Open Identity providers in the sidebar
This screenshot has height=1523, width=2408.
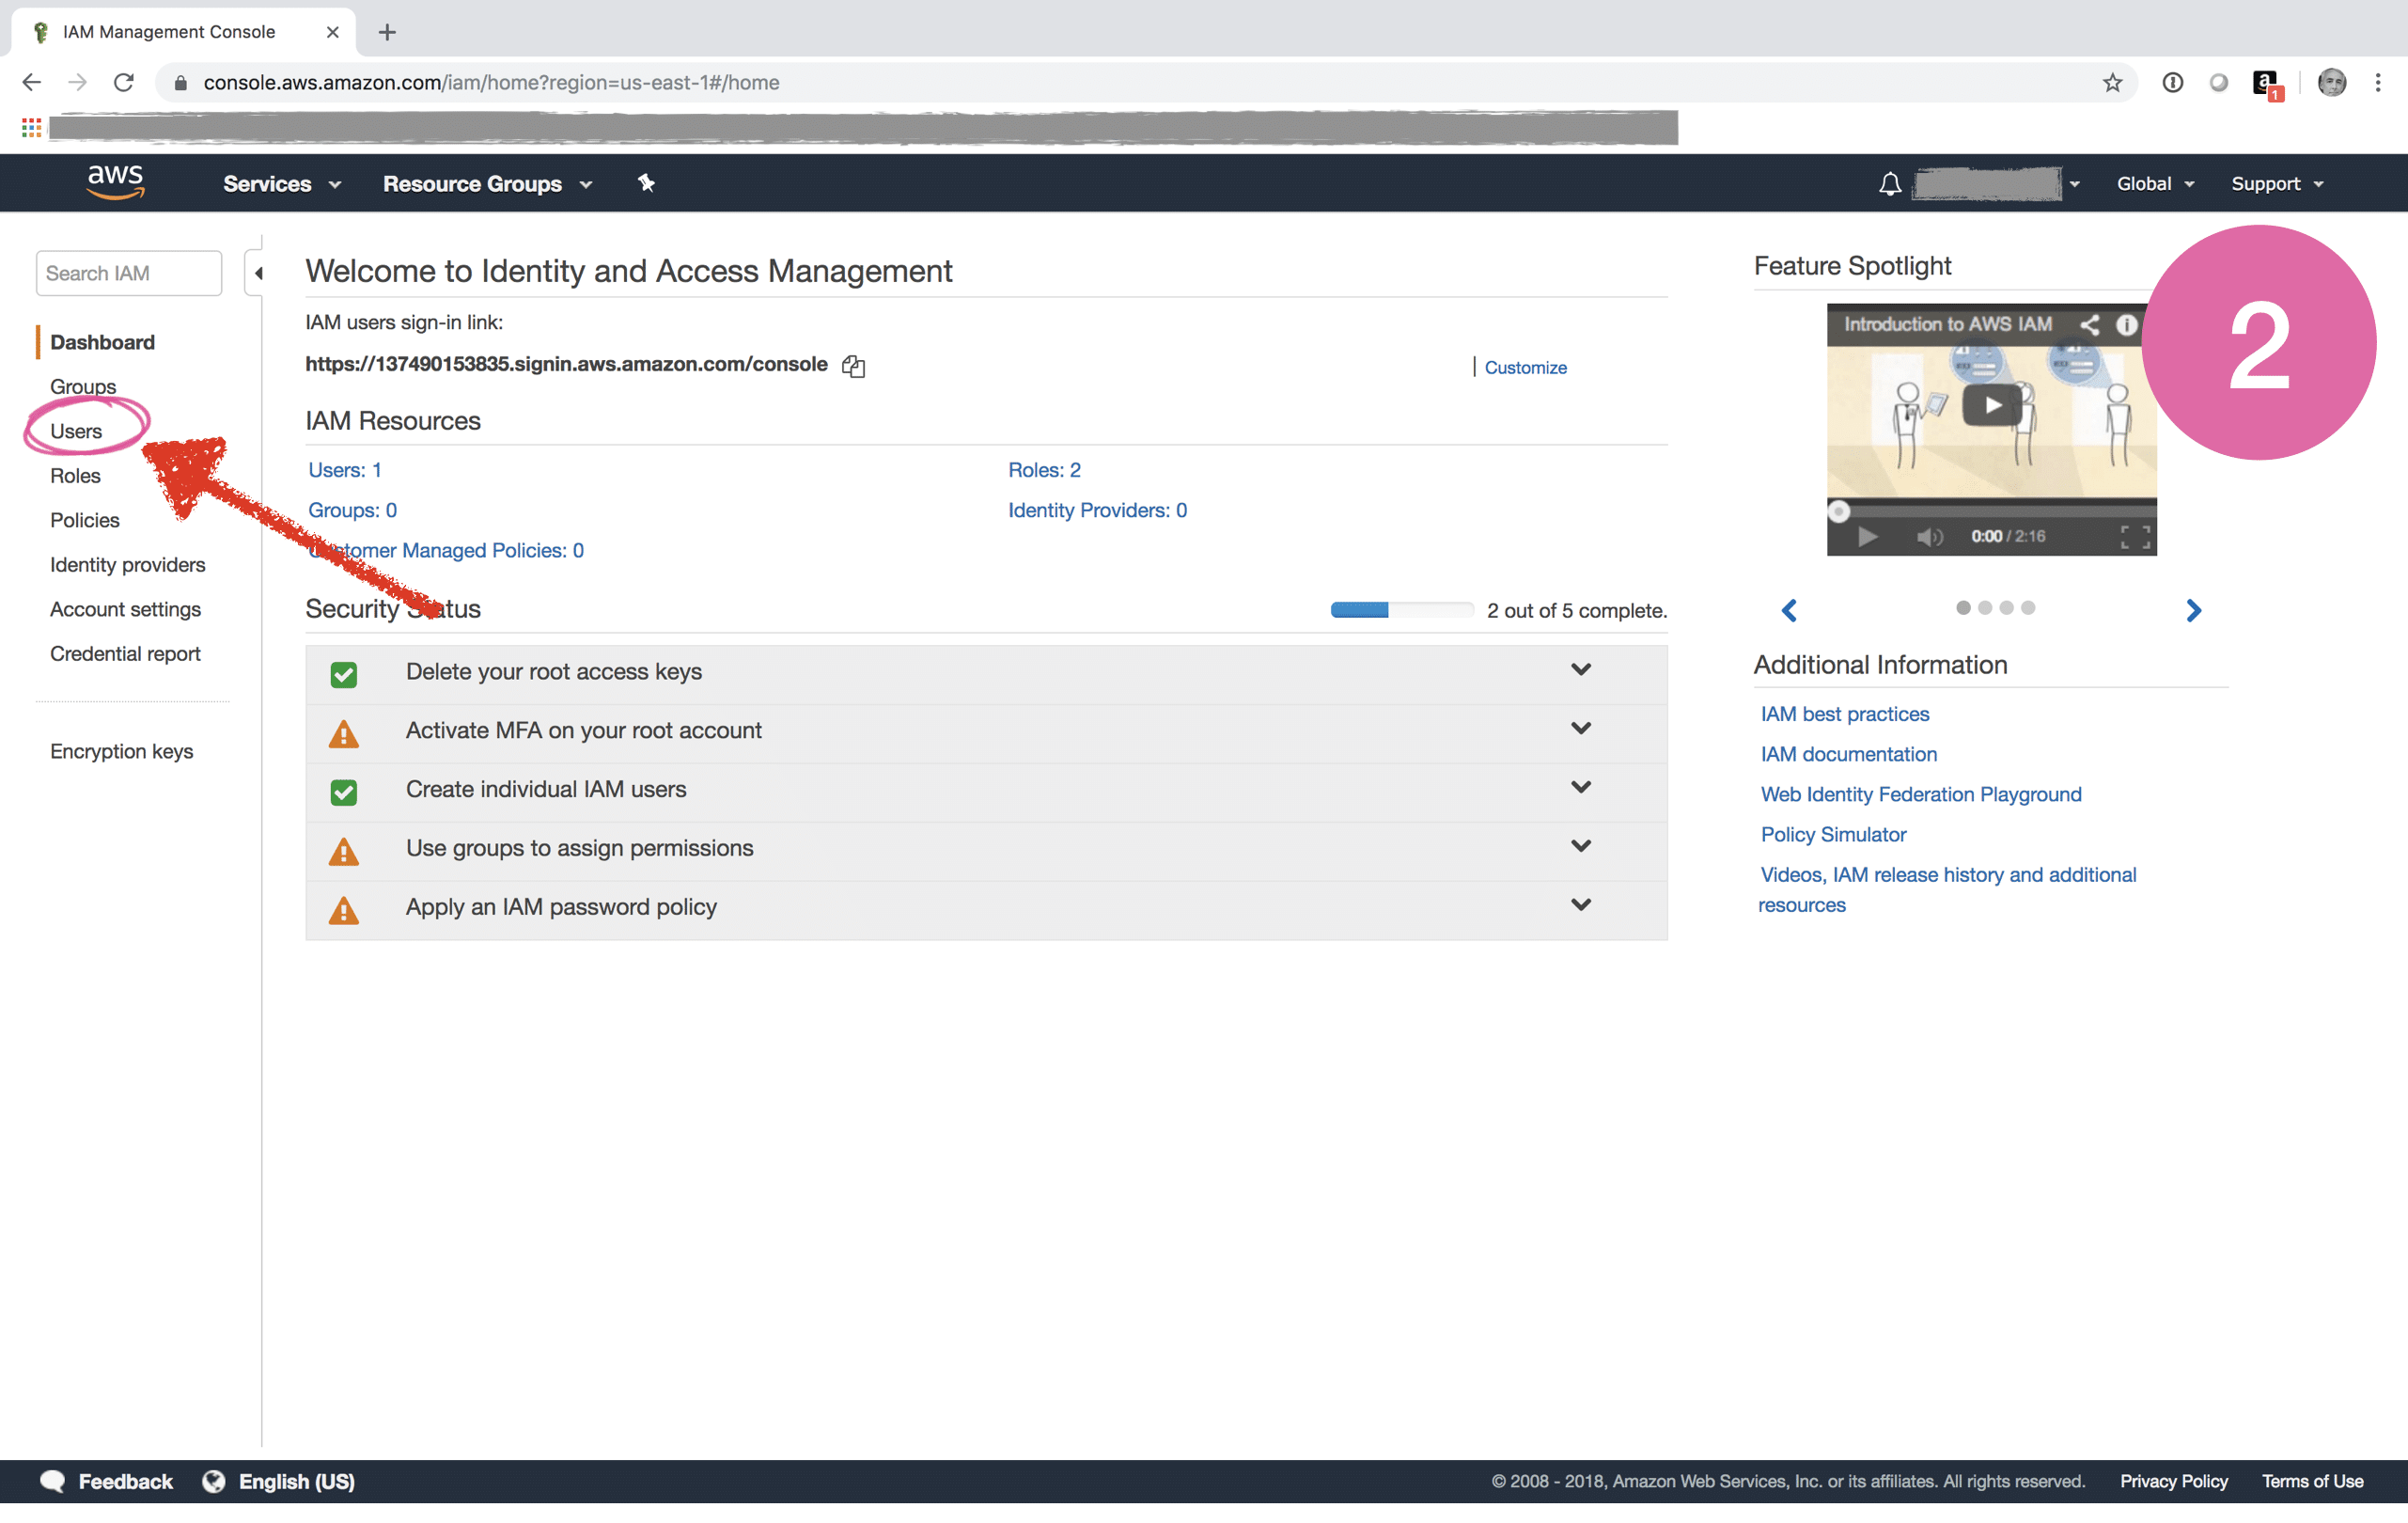128,565
